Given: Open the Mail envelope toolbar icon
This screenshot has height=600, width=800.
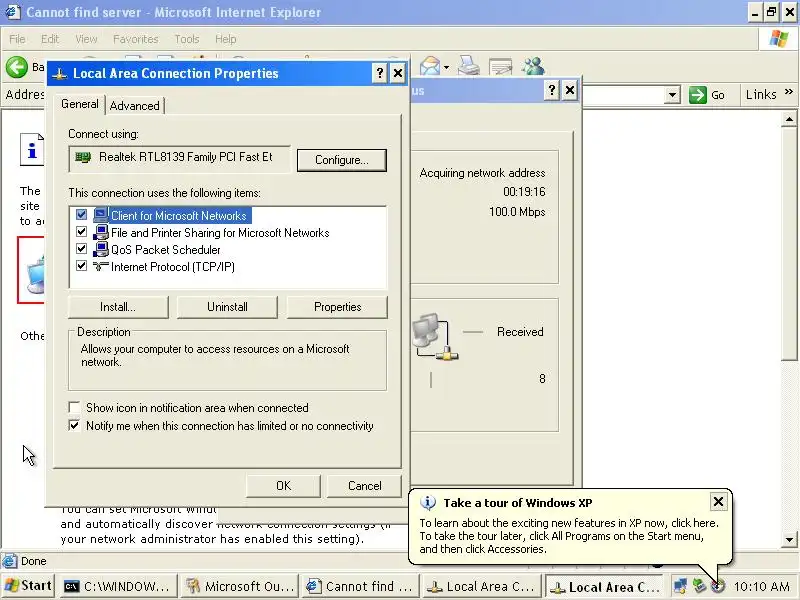Looking at the screenshot, I should (x=430, y=66).
